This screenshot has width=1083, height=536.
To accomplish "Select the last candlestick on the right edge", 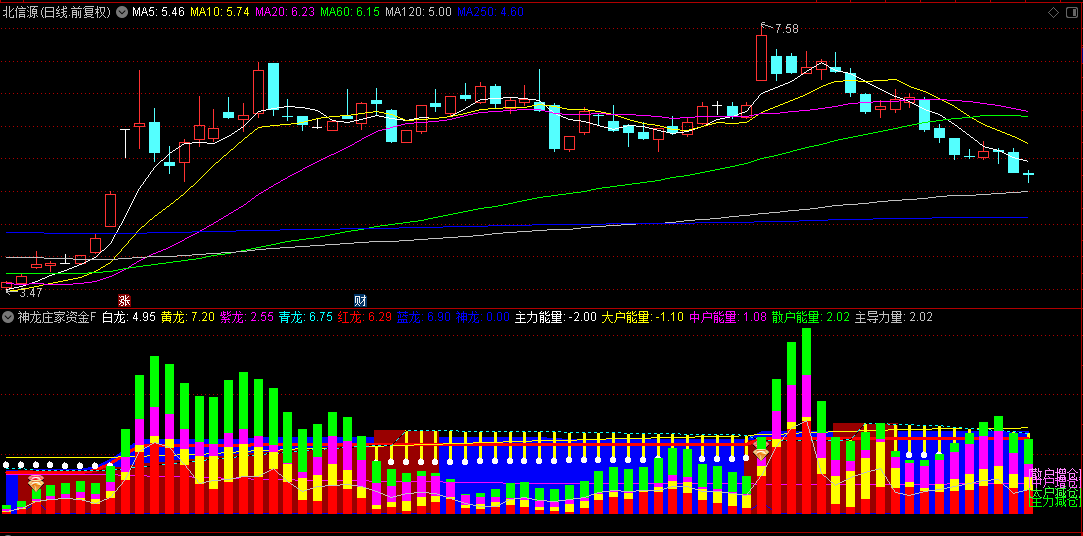I will click(x=1028, y=177).
